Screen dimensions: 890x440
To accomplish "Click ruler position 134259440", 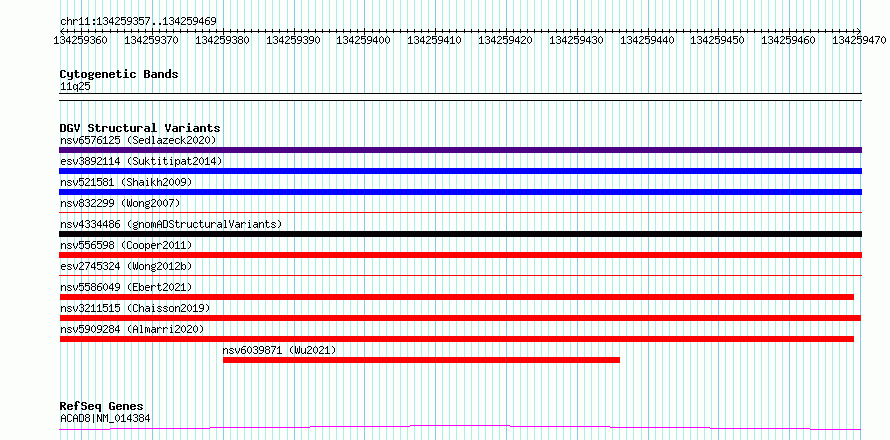I will pos(648,40).
